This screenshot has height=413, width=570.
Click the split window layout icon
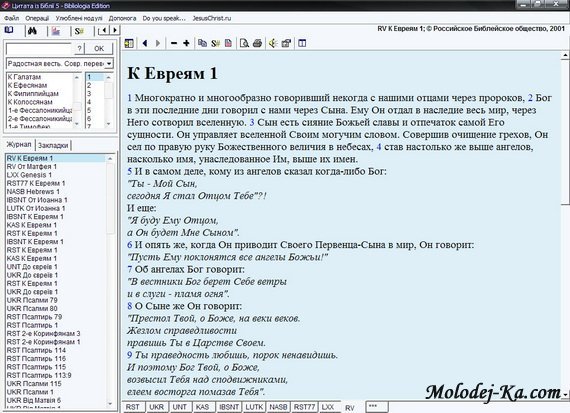click(302, 43)
